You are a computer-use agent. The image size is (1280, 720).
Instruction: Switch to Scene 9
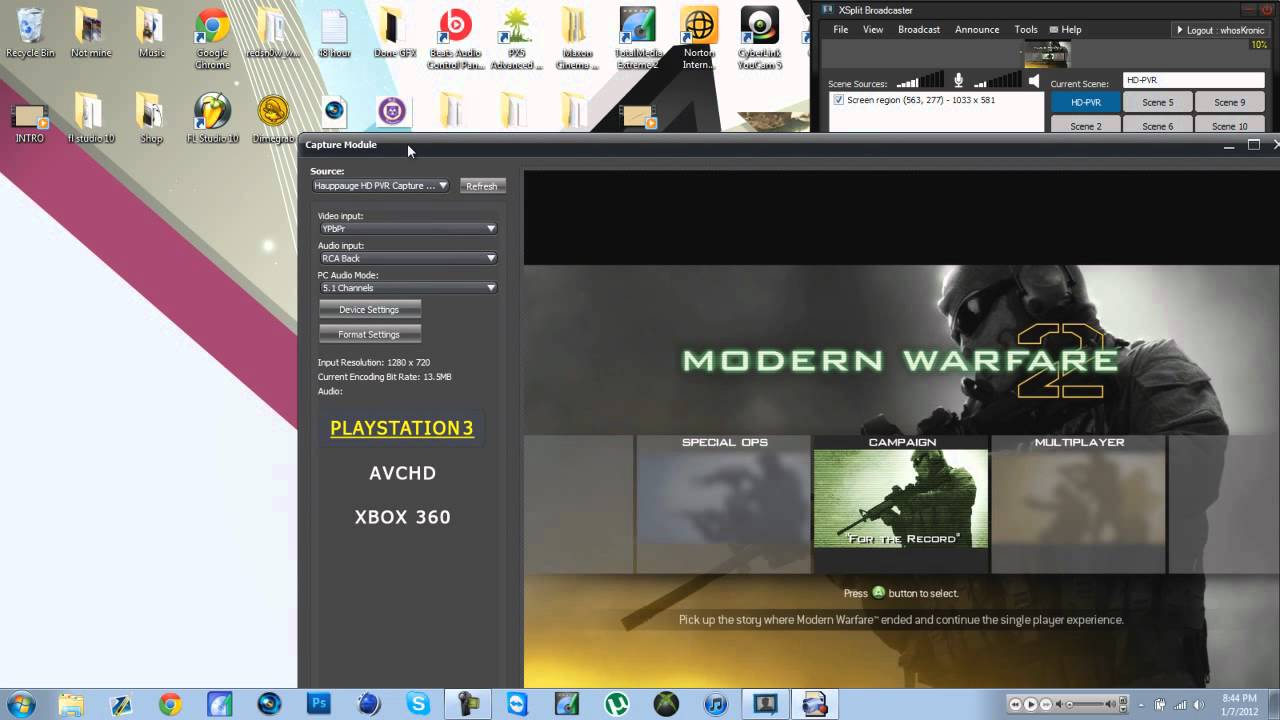click(1230, 102)
